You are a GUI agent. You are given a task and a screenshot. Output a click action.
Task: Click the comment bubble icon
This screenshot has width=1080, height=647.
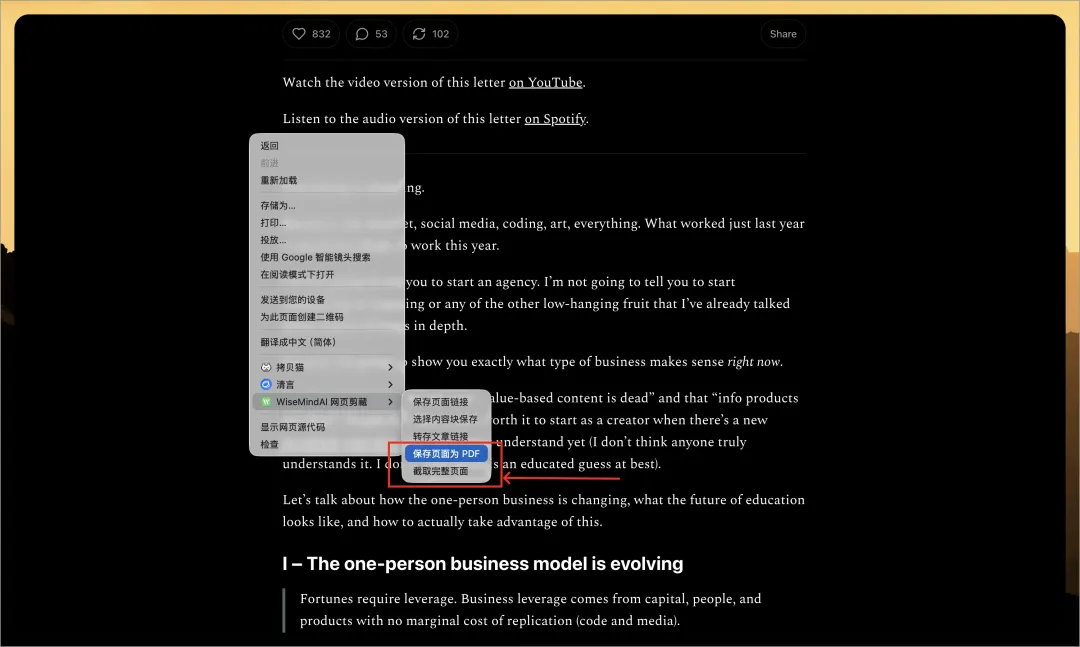point(361,34)
